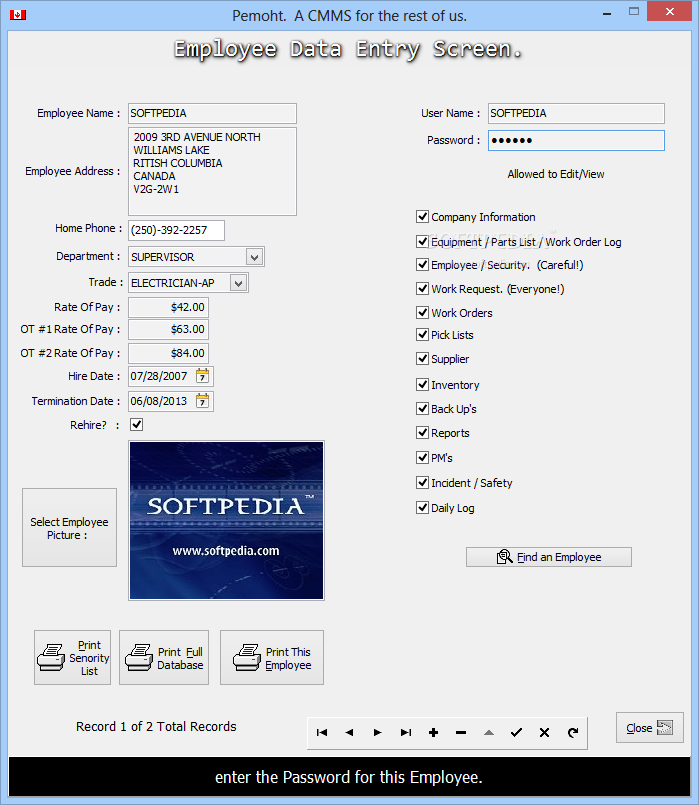
Task: Click the Termination Date text 06/08/2013
Action: point(159,401)
